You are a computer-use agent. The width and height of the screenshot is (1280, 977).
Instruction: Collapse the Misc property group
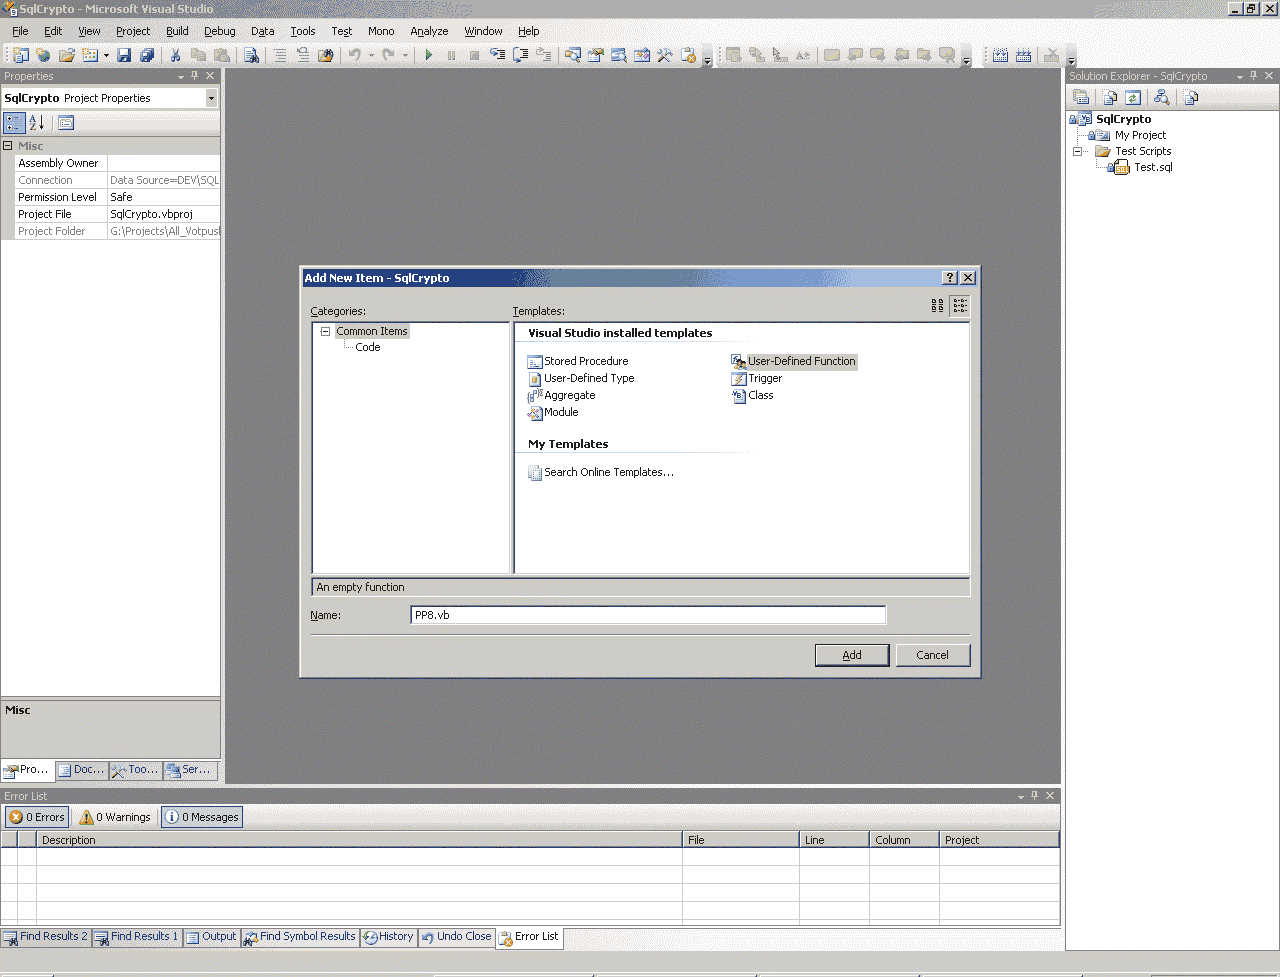[7, 146]
